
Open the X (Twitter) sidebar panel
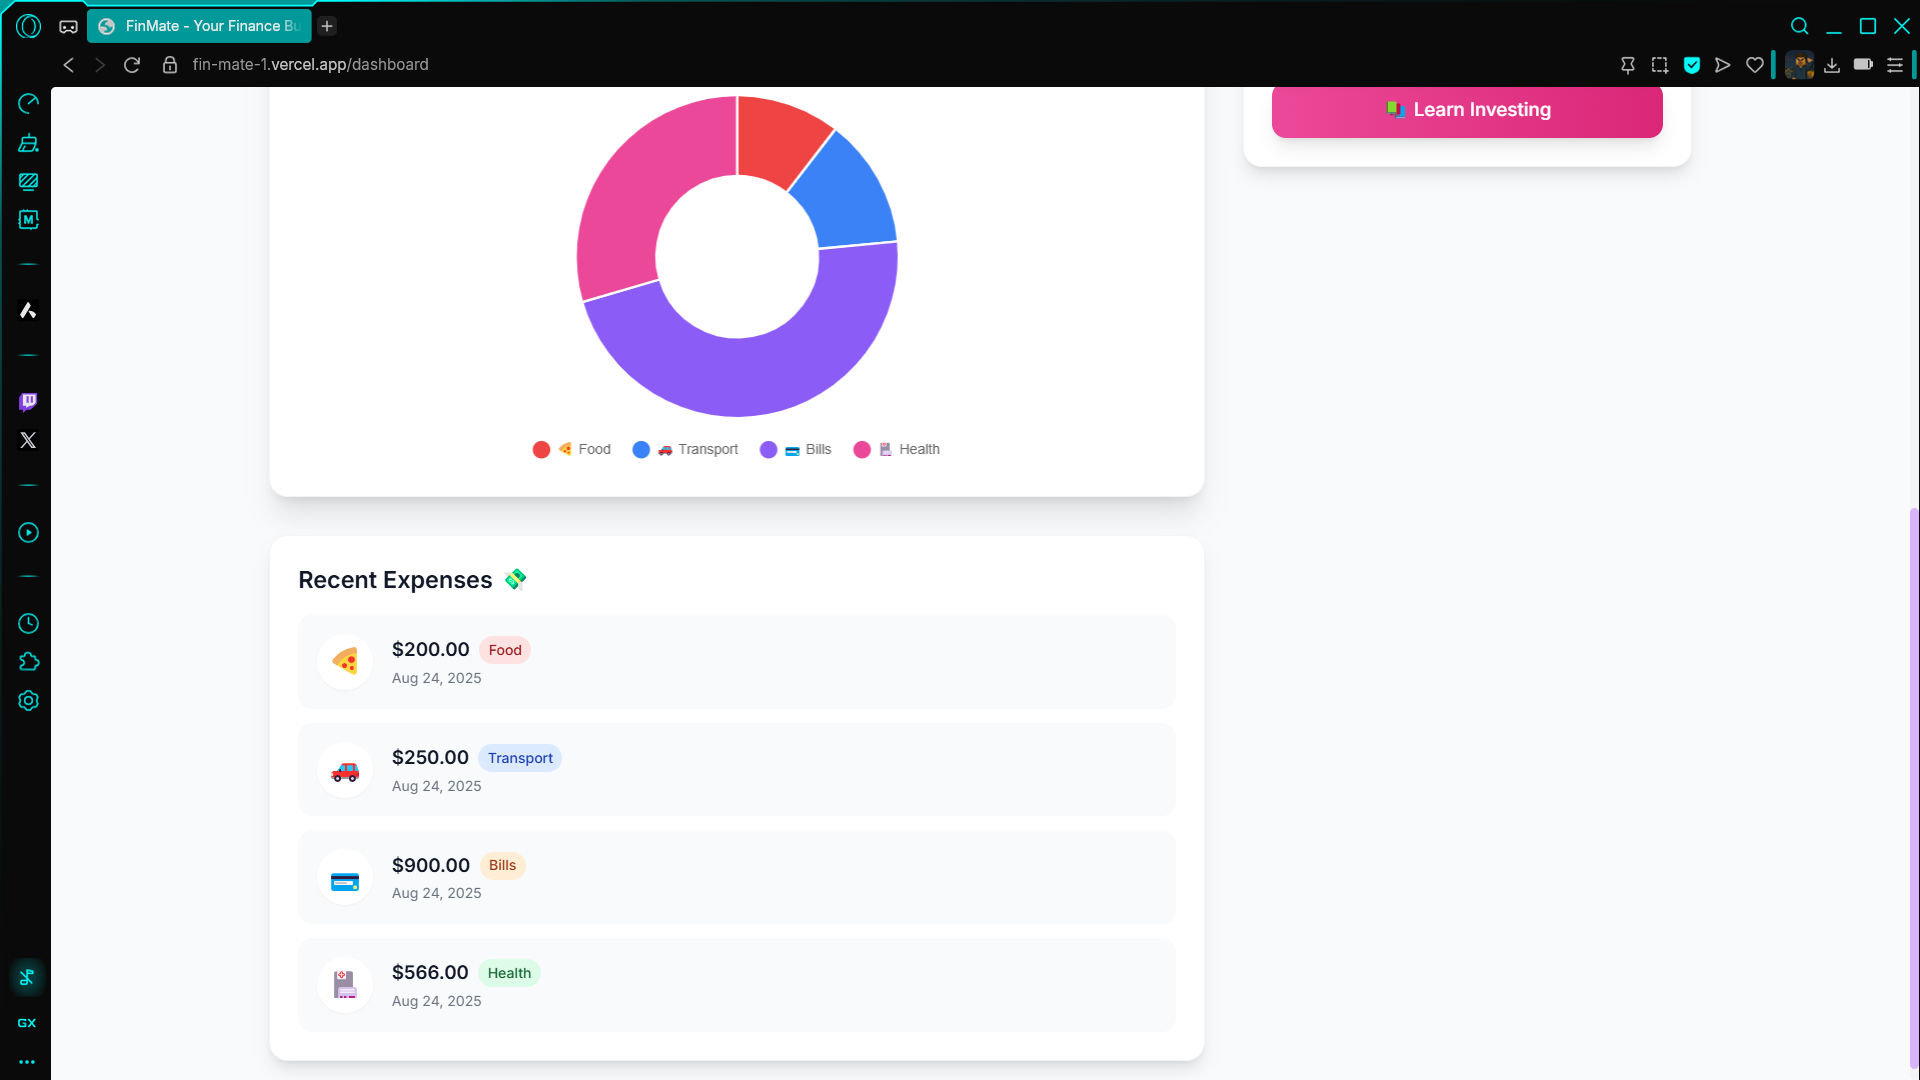click(28, 440)
